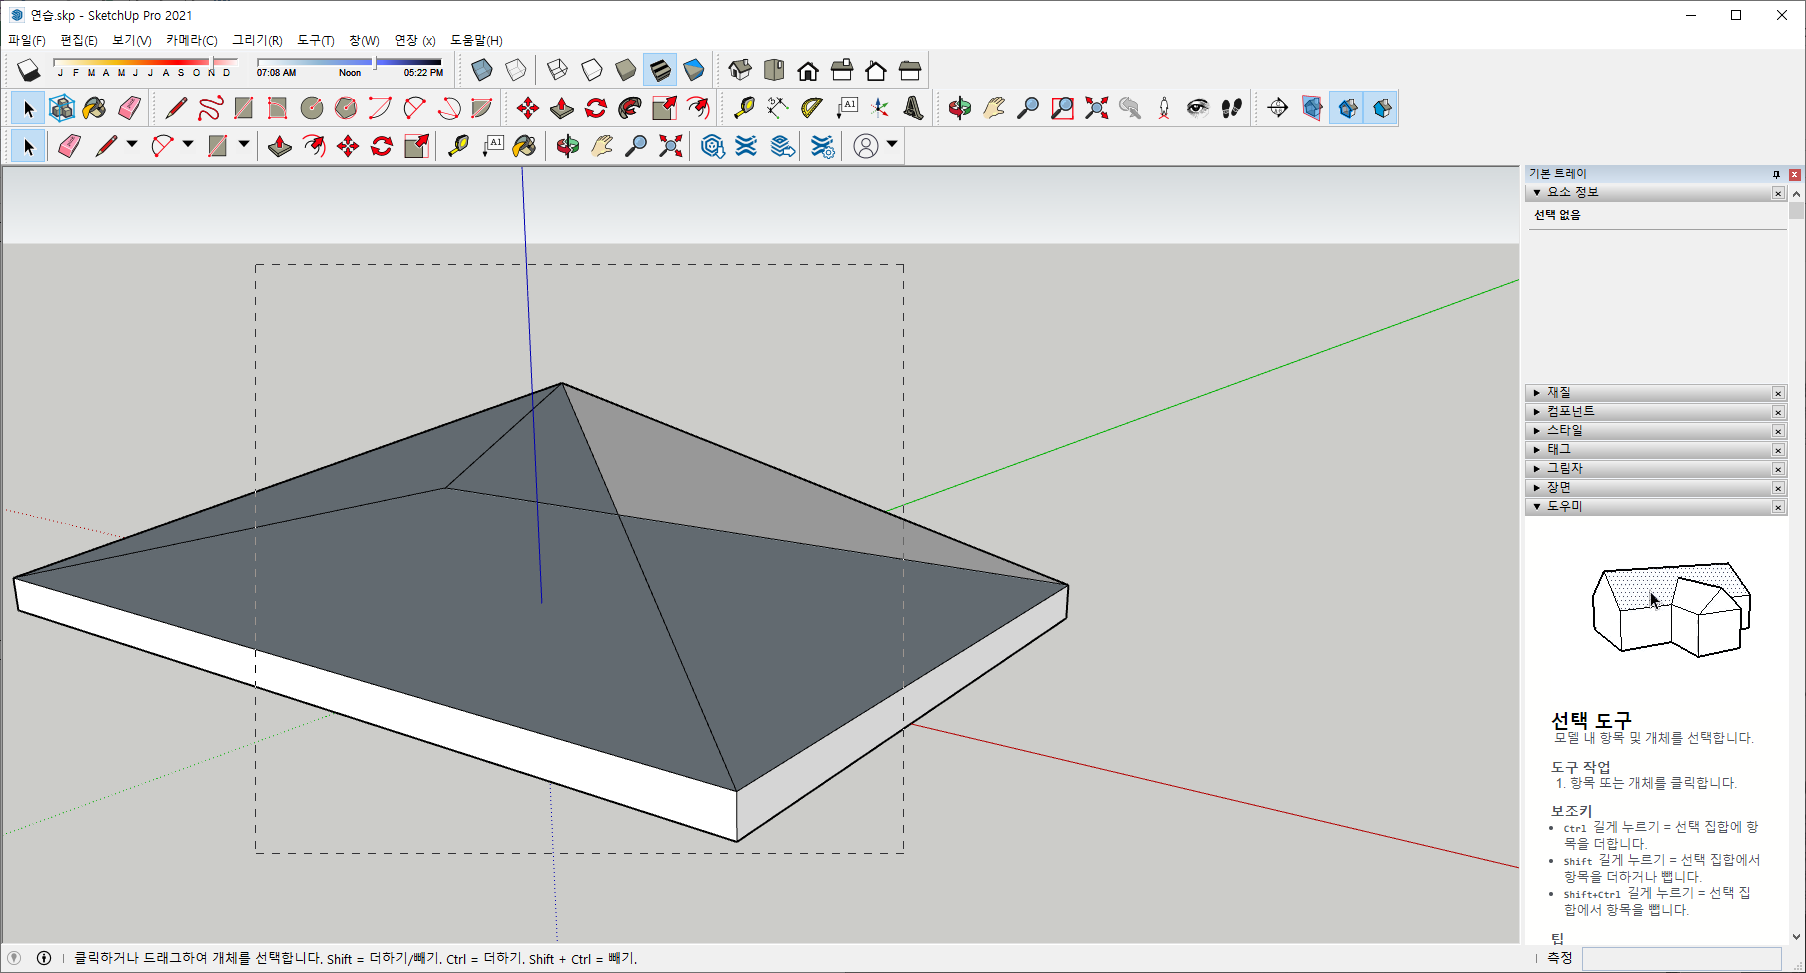Enable Monochrome face style
The width and height of the screenshot is (1806, 973).
pyautogui.click(x=694, y=70)
